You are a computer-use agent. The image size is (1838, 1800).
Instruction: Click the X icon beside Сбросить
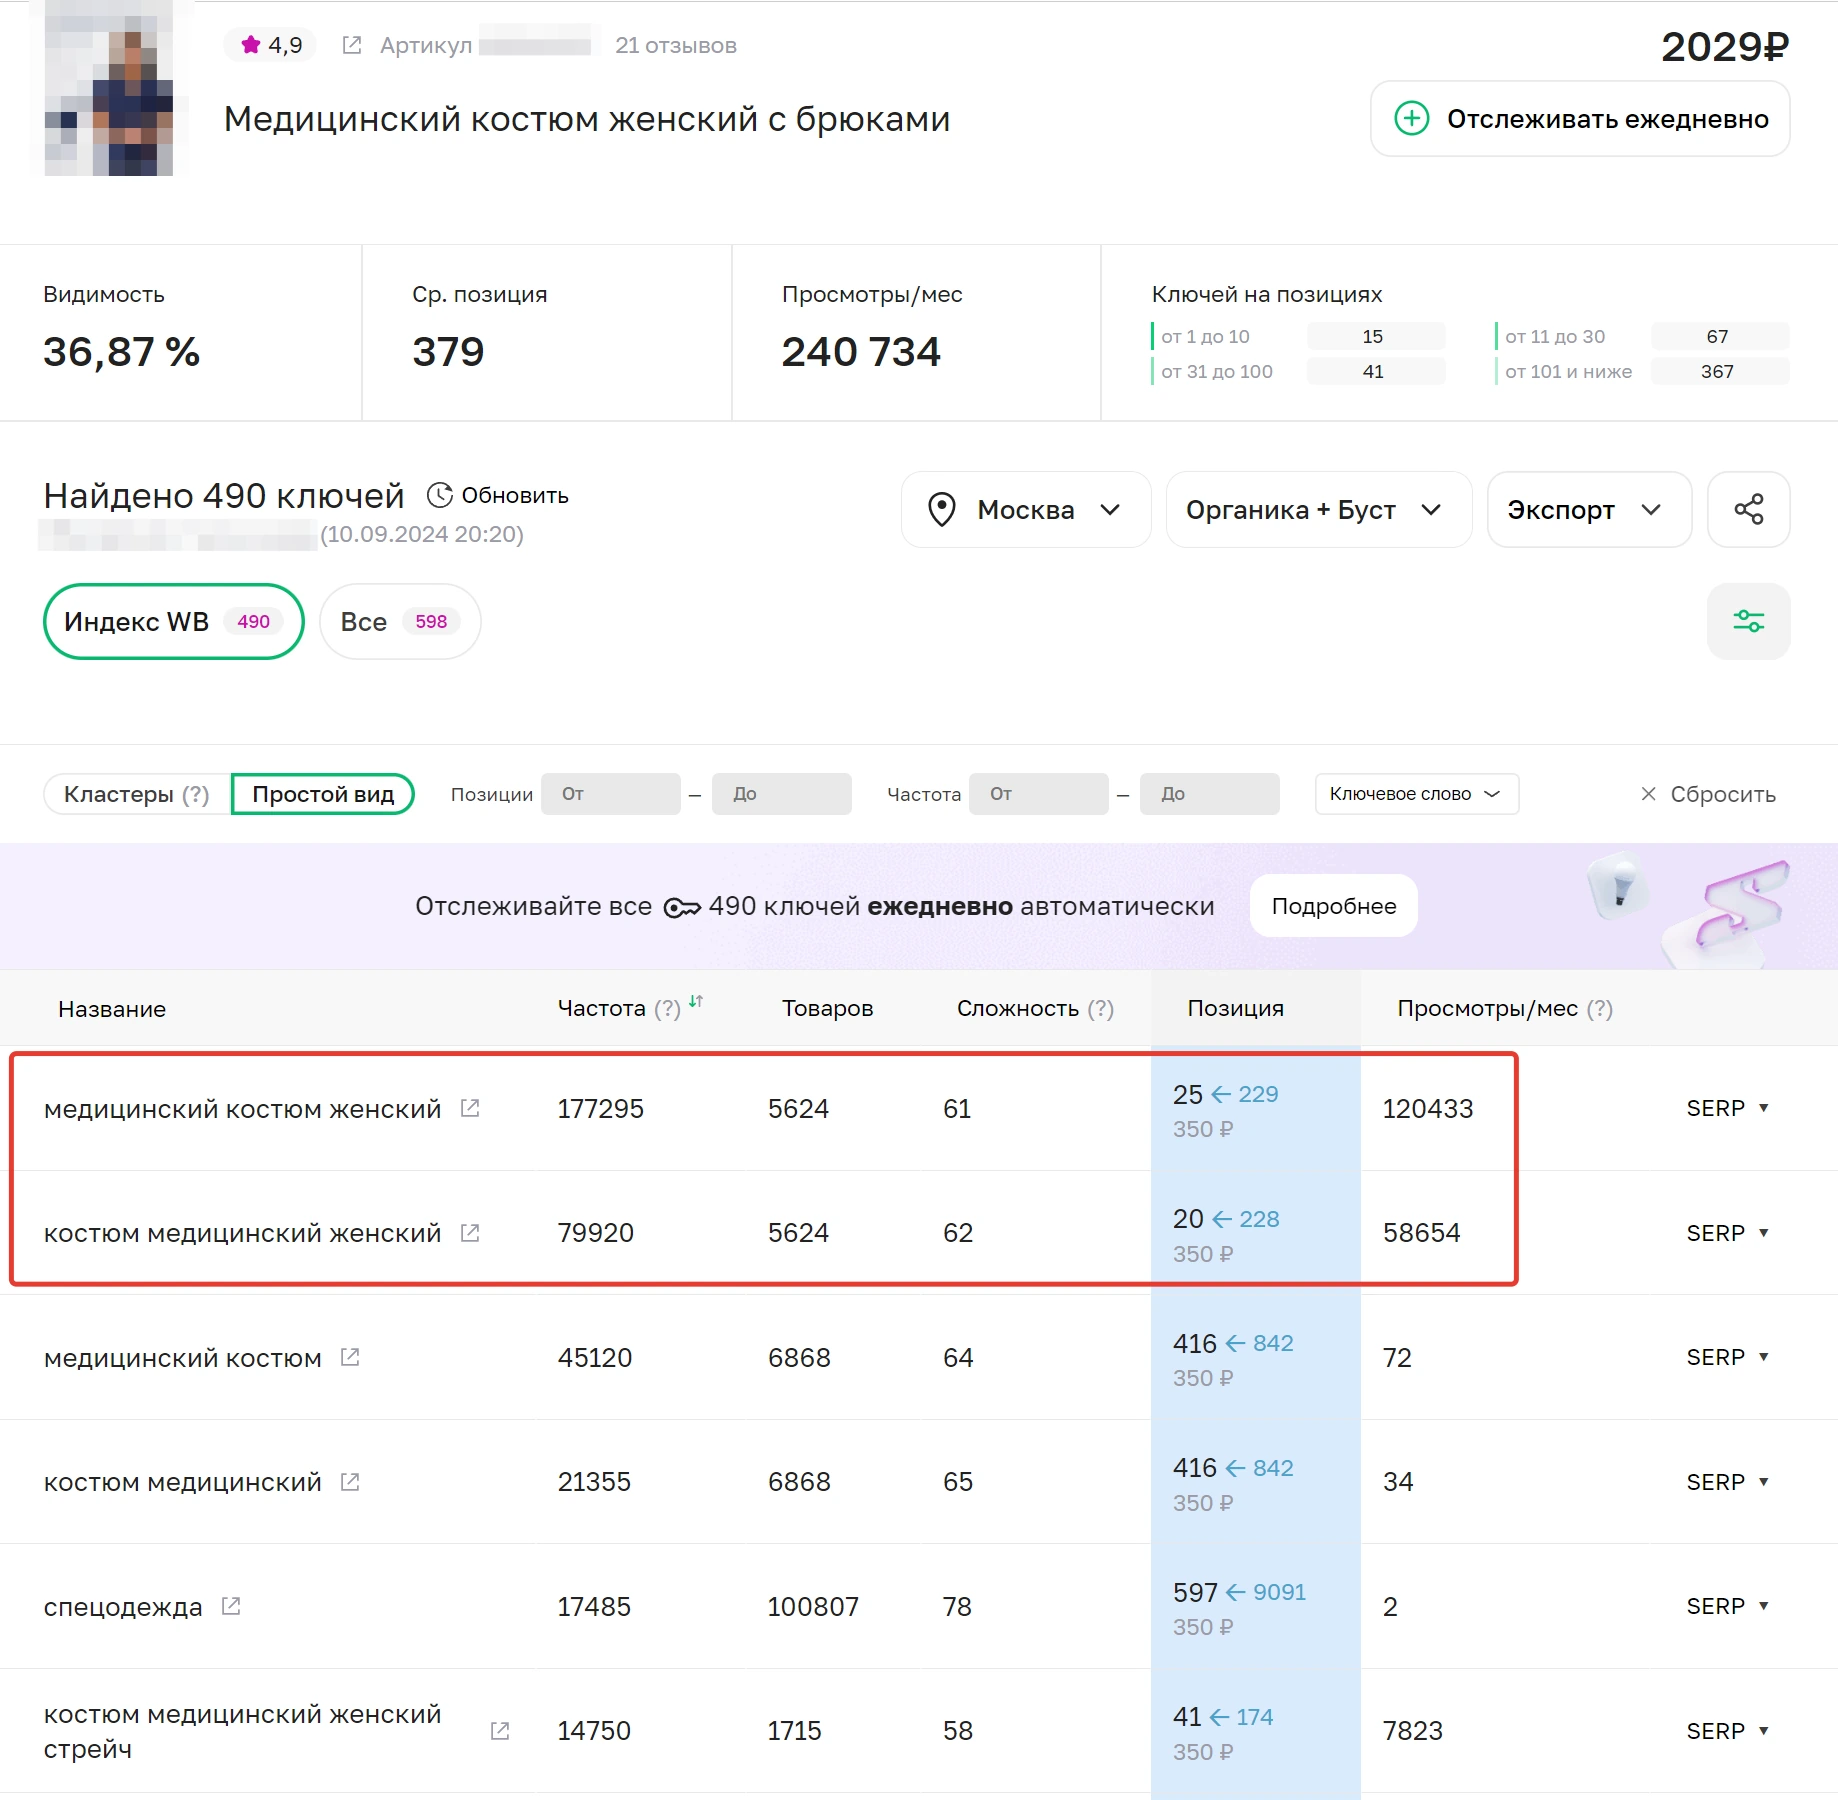1648,794
